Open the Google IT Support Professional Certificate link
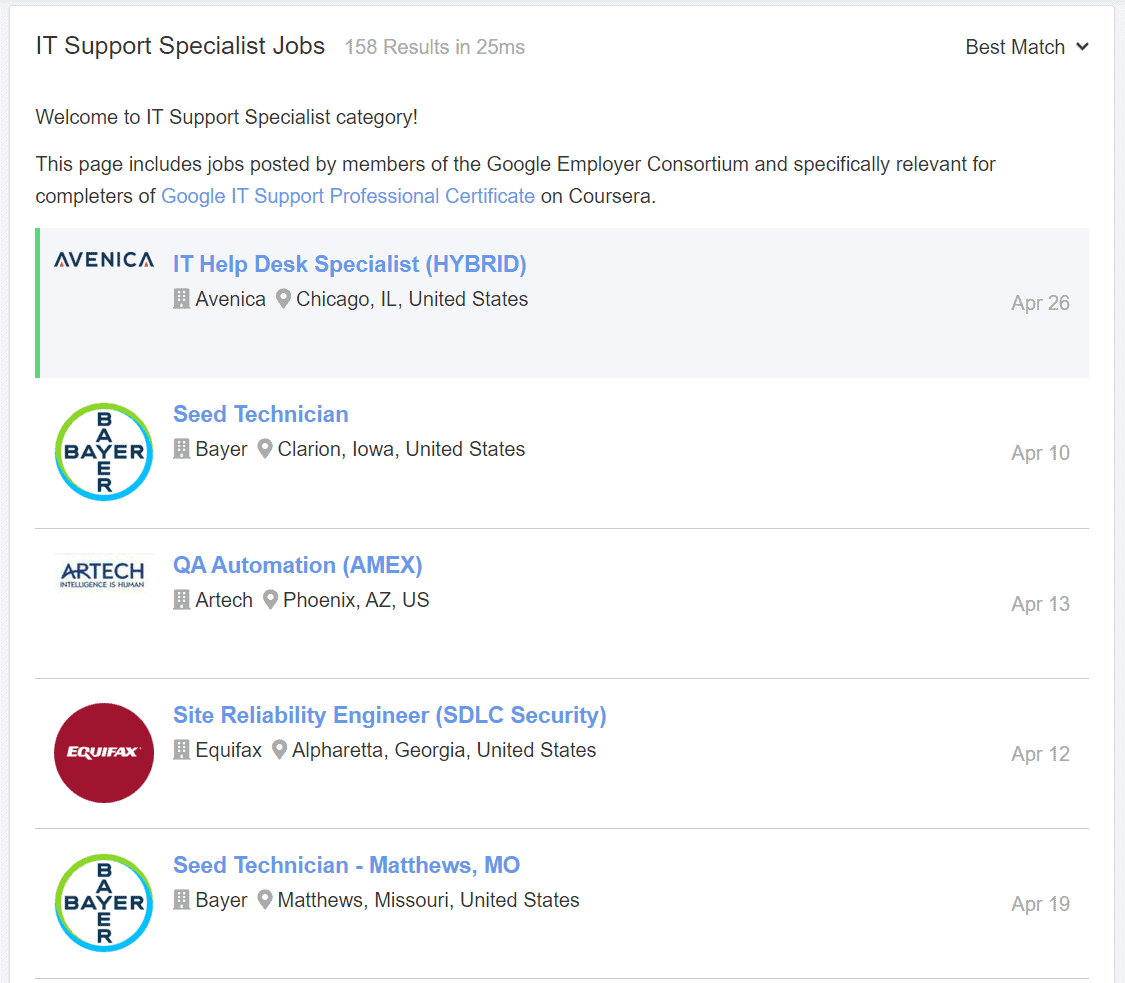Image resolution: width=1125 pixels, height=983 pixels. (348, 195)
